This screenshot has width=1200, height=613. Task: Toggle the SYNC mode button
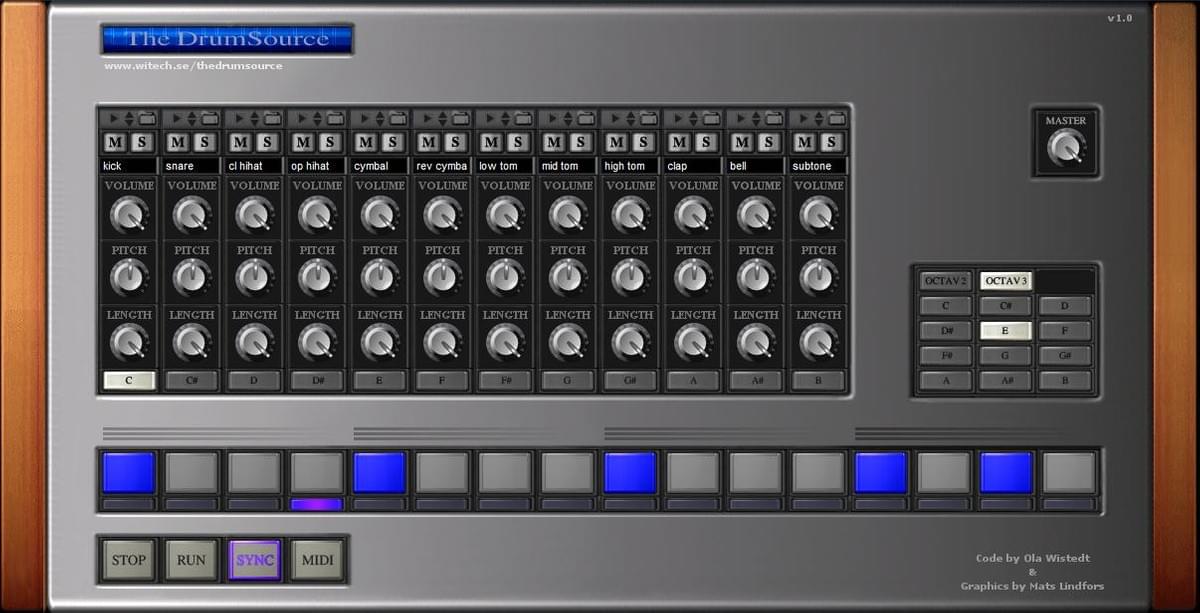coord(254,560)
